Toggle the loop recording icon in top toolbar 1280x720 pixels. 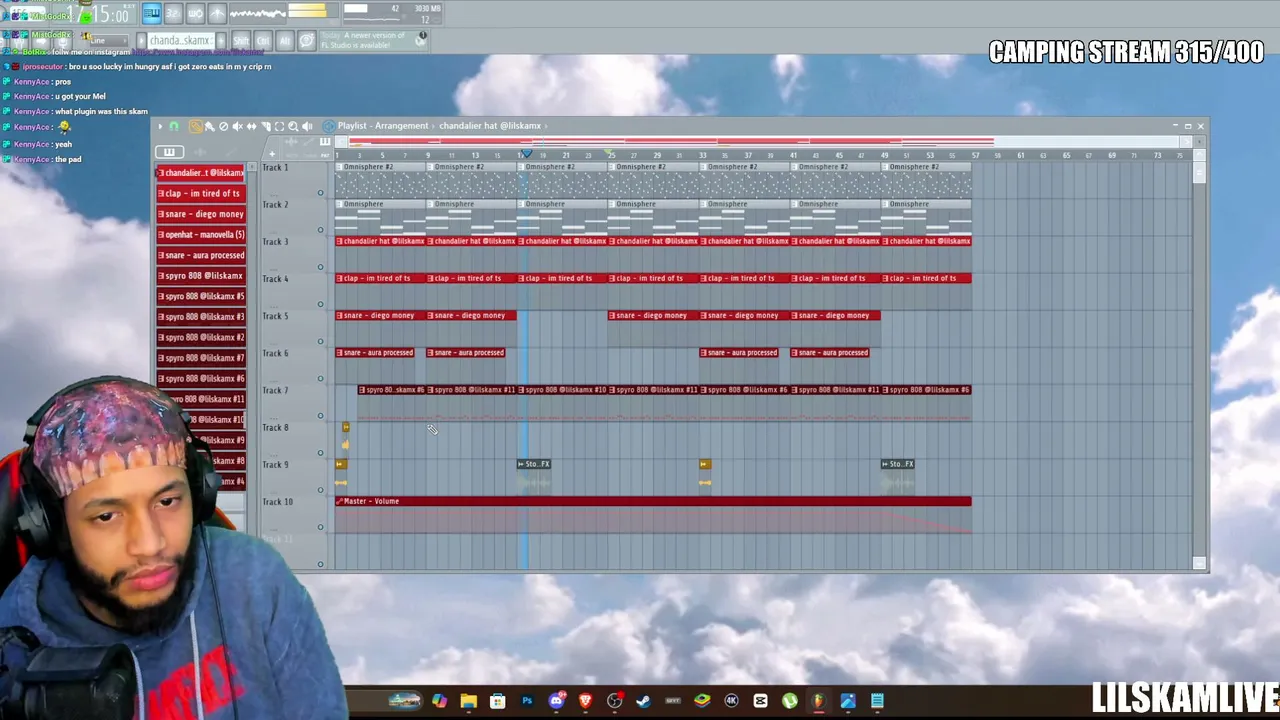(x=218, y=13)
